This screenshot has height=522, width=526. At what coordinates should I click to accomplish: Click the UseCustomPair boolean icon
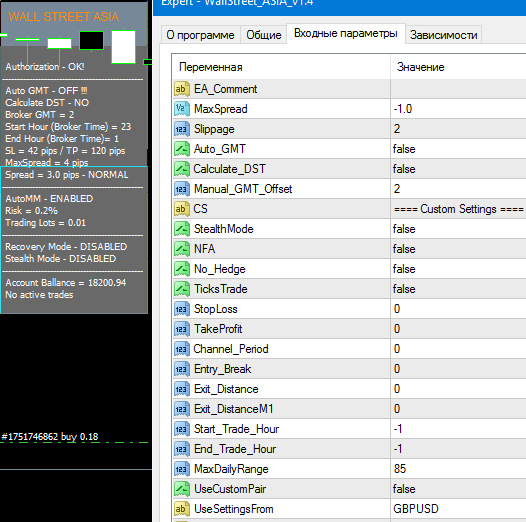click(182, 489)
